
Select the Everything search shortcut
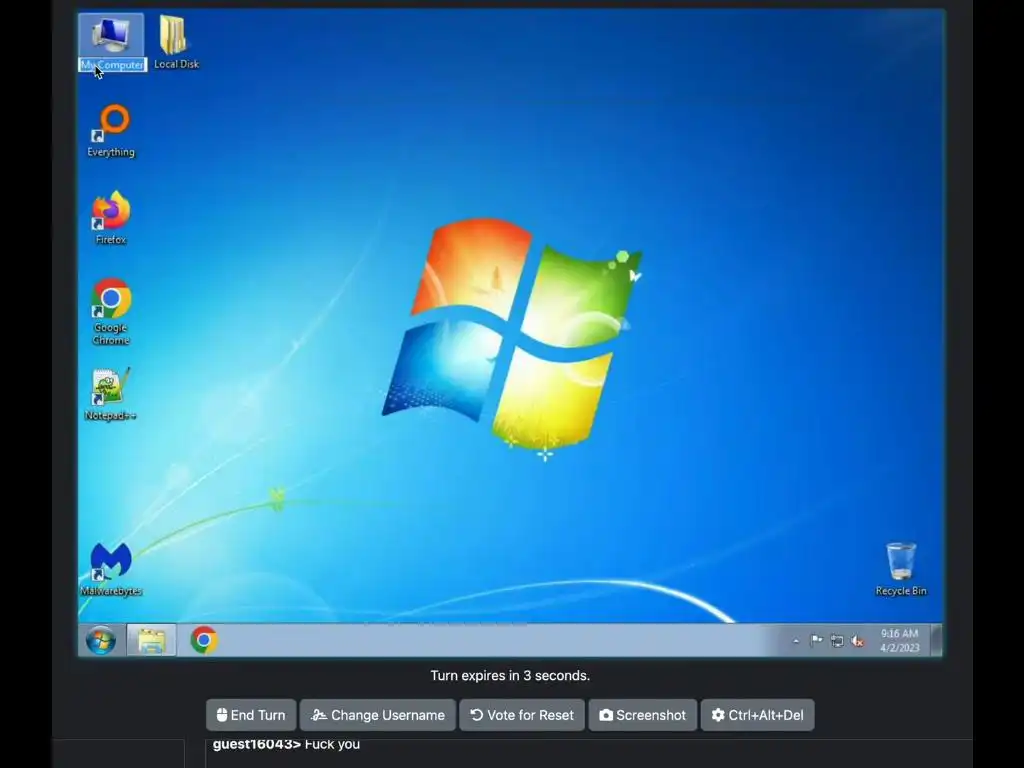111,131
